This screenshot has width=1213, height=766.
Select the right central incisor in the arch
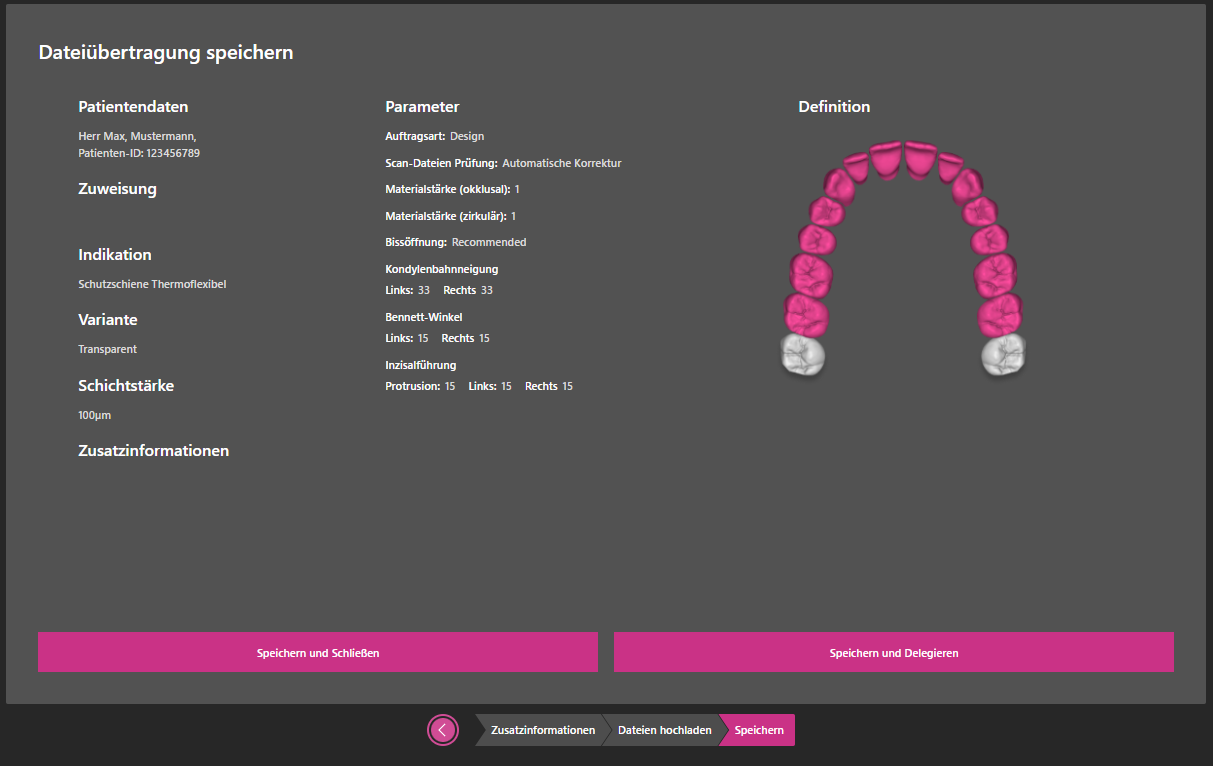click(920, 159)
